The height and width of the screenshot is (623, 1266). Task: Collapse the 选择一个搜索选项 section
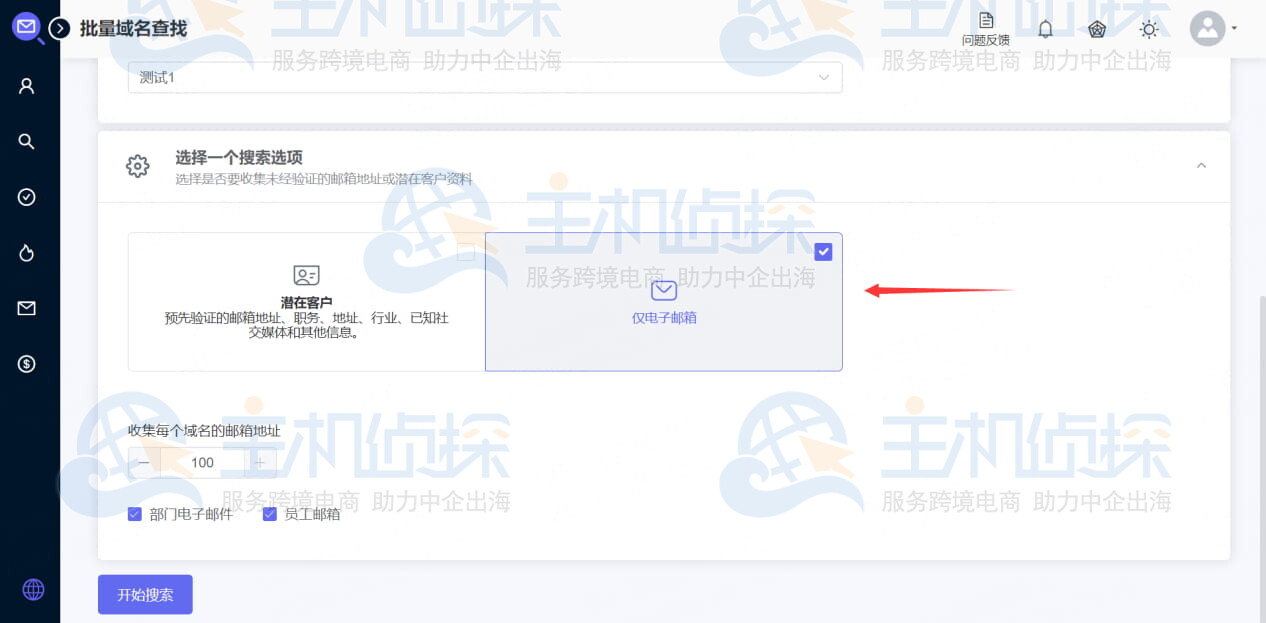(x=1201, y=164)
